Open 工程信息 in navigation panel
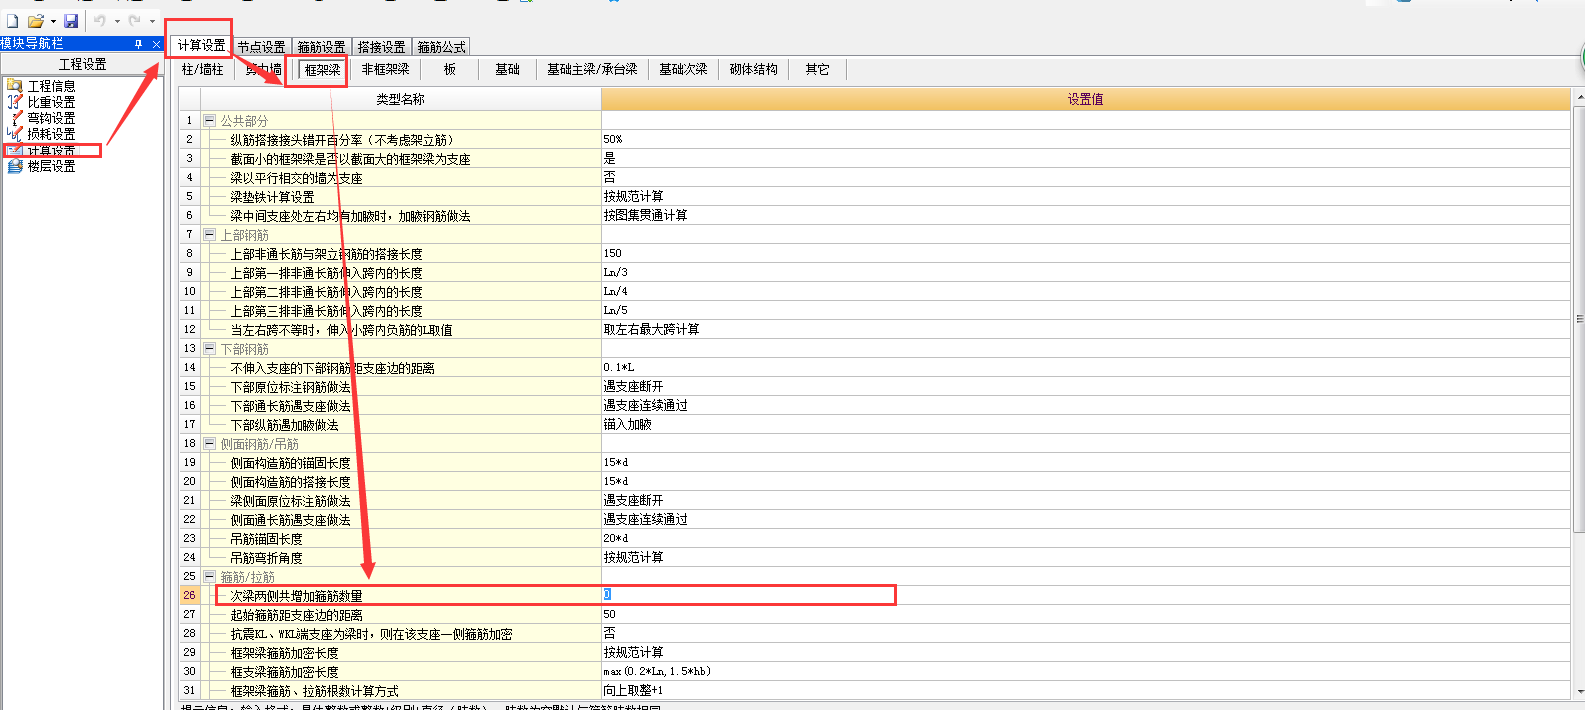Screen dimensions: 1585x710 click(x=51, y=86)
